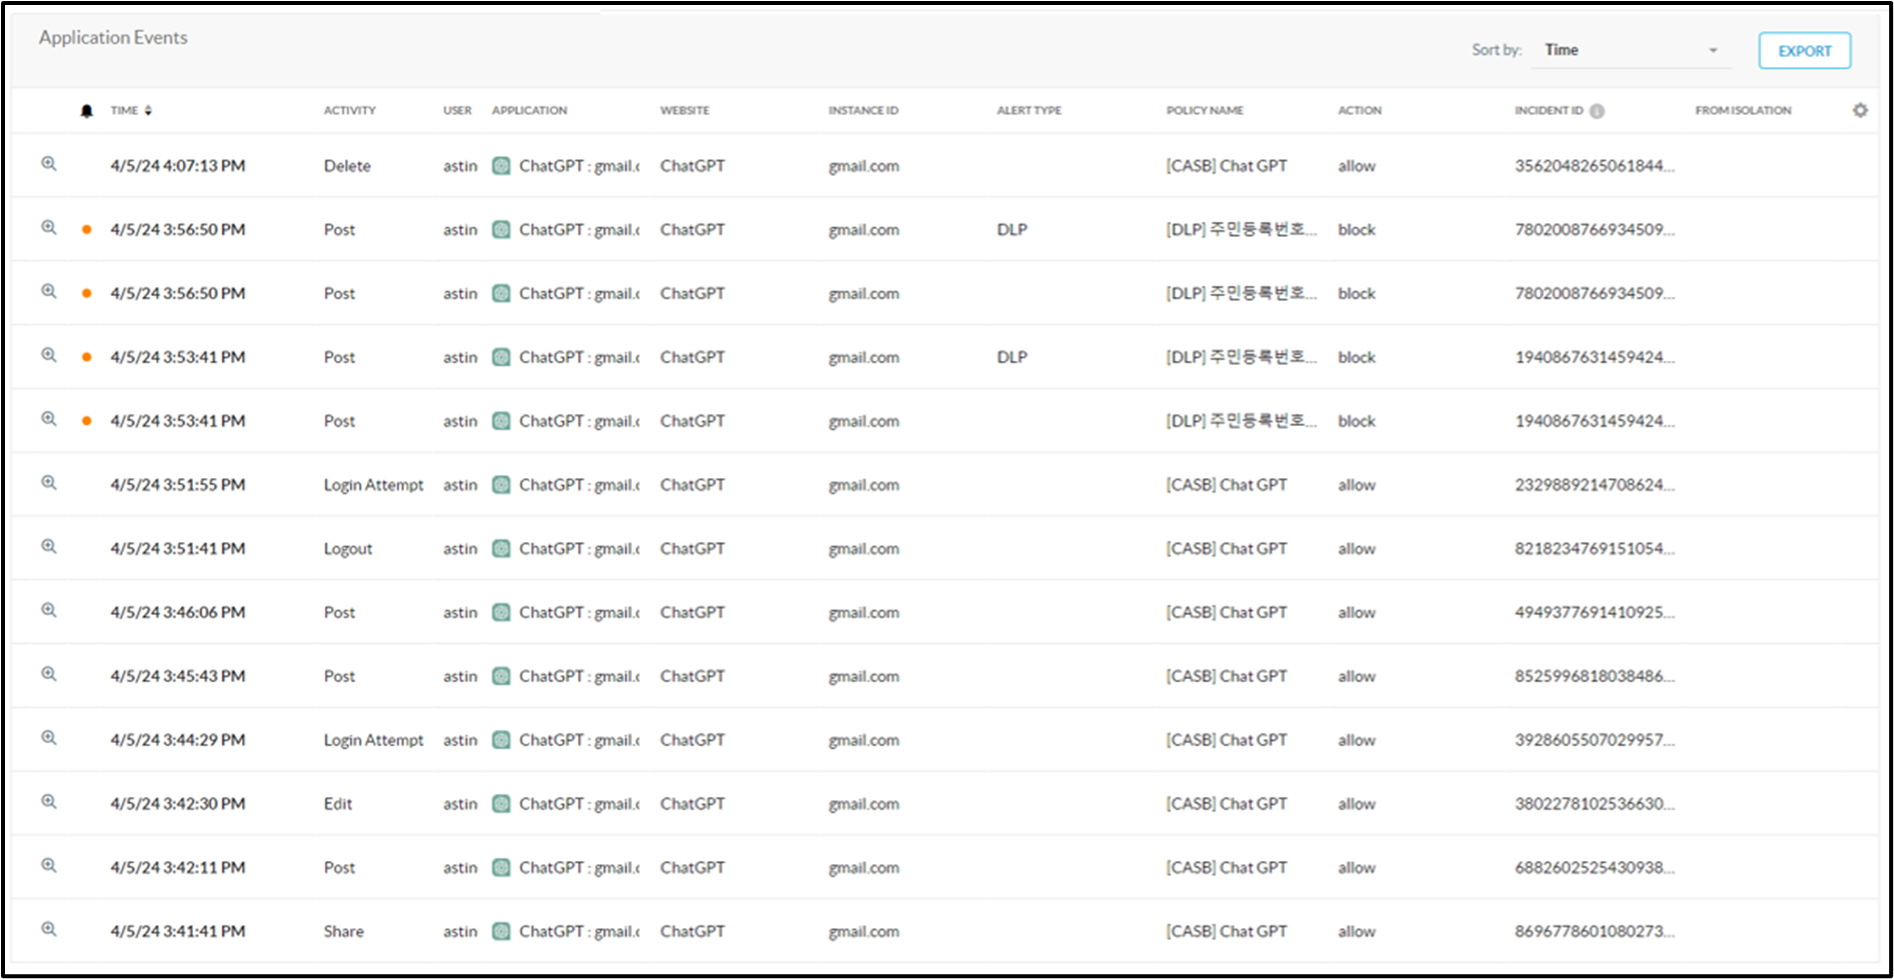
Task: Click gmail.com instance in the Edit row
Action: 863,804
